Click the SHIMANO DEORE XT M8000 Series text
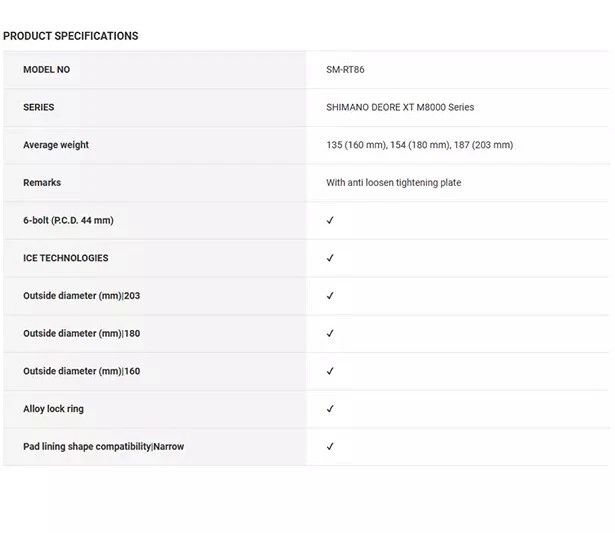 (400, 107)
